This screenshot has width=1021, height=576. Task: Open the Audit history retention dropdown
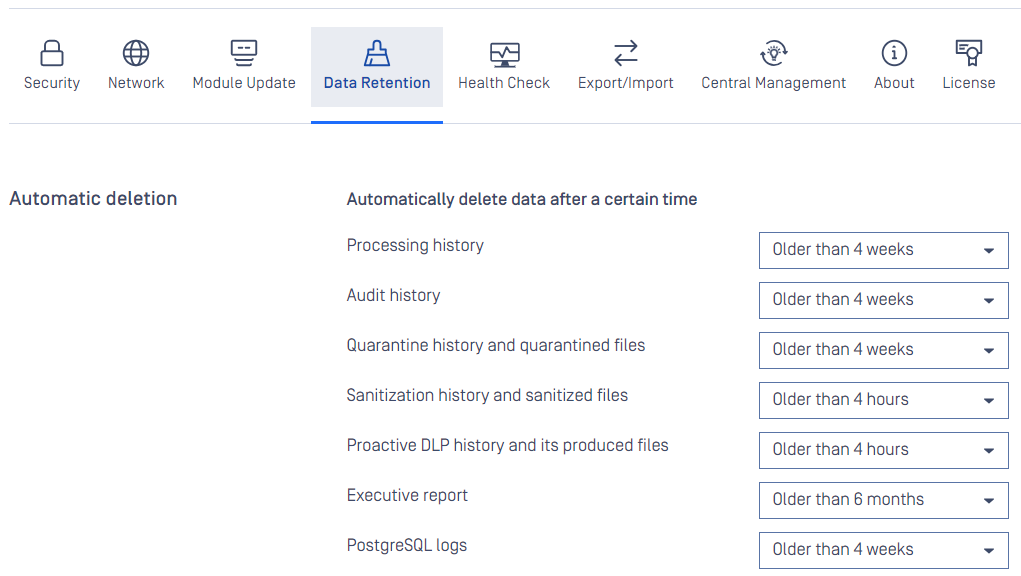884,301
